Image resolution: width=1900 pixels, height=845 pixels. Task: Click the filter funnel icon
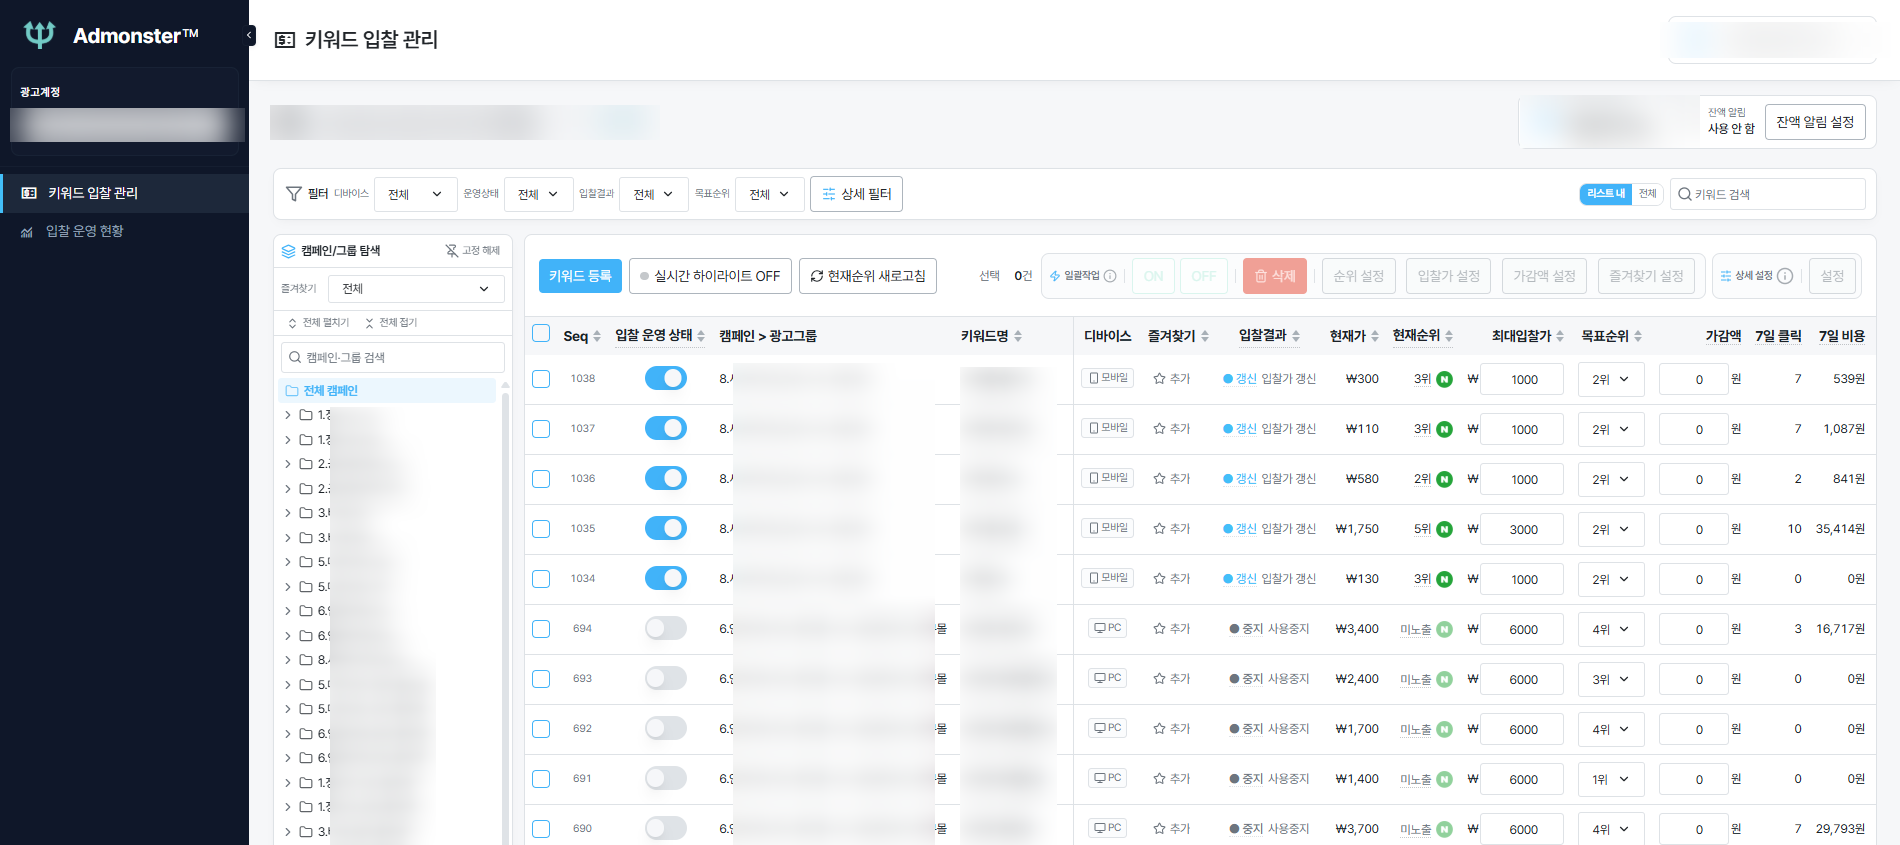pos(294,194)
